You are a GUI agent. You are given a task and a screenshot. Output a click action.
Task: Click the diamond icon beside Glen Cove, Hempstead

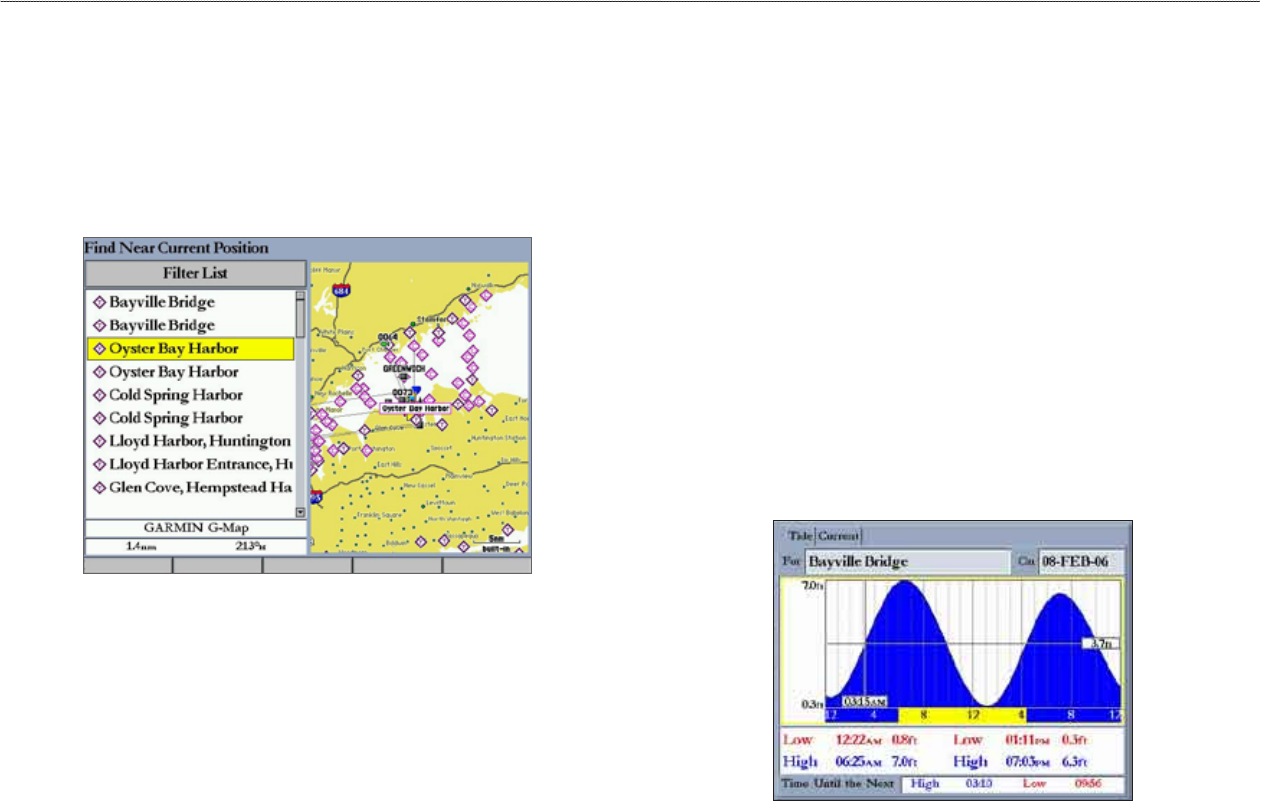(99, 488)
